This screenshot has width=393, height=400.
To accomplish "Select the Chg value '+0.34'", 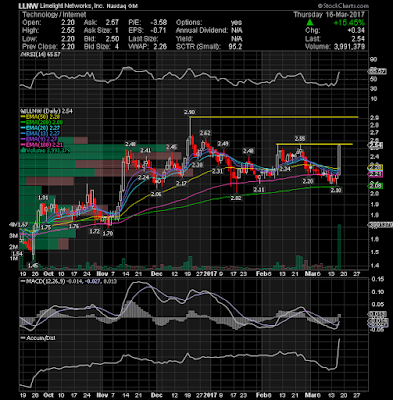I will tap(356, 31).
